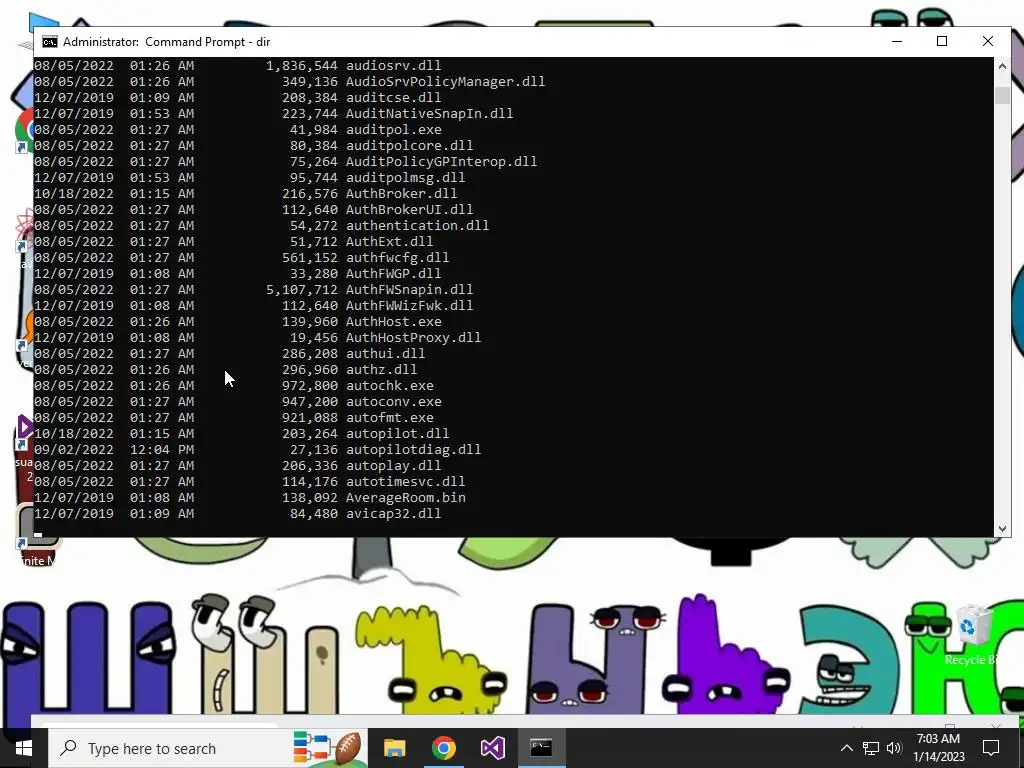This screenshot has height=768, width=1024.
Task: Open volume control tray icon
Action: coord(894,748)
